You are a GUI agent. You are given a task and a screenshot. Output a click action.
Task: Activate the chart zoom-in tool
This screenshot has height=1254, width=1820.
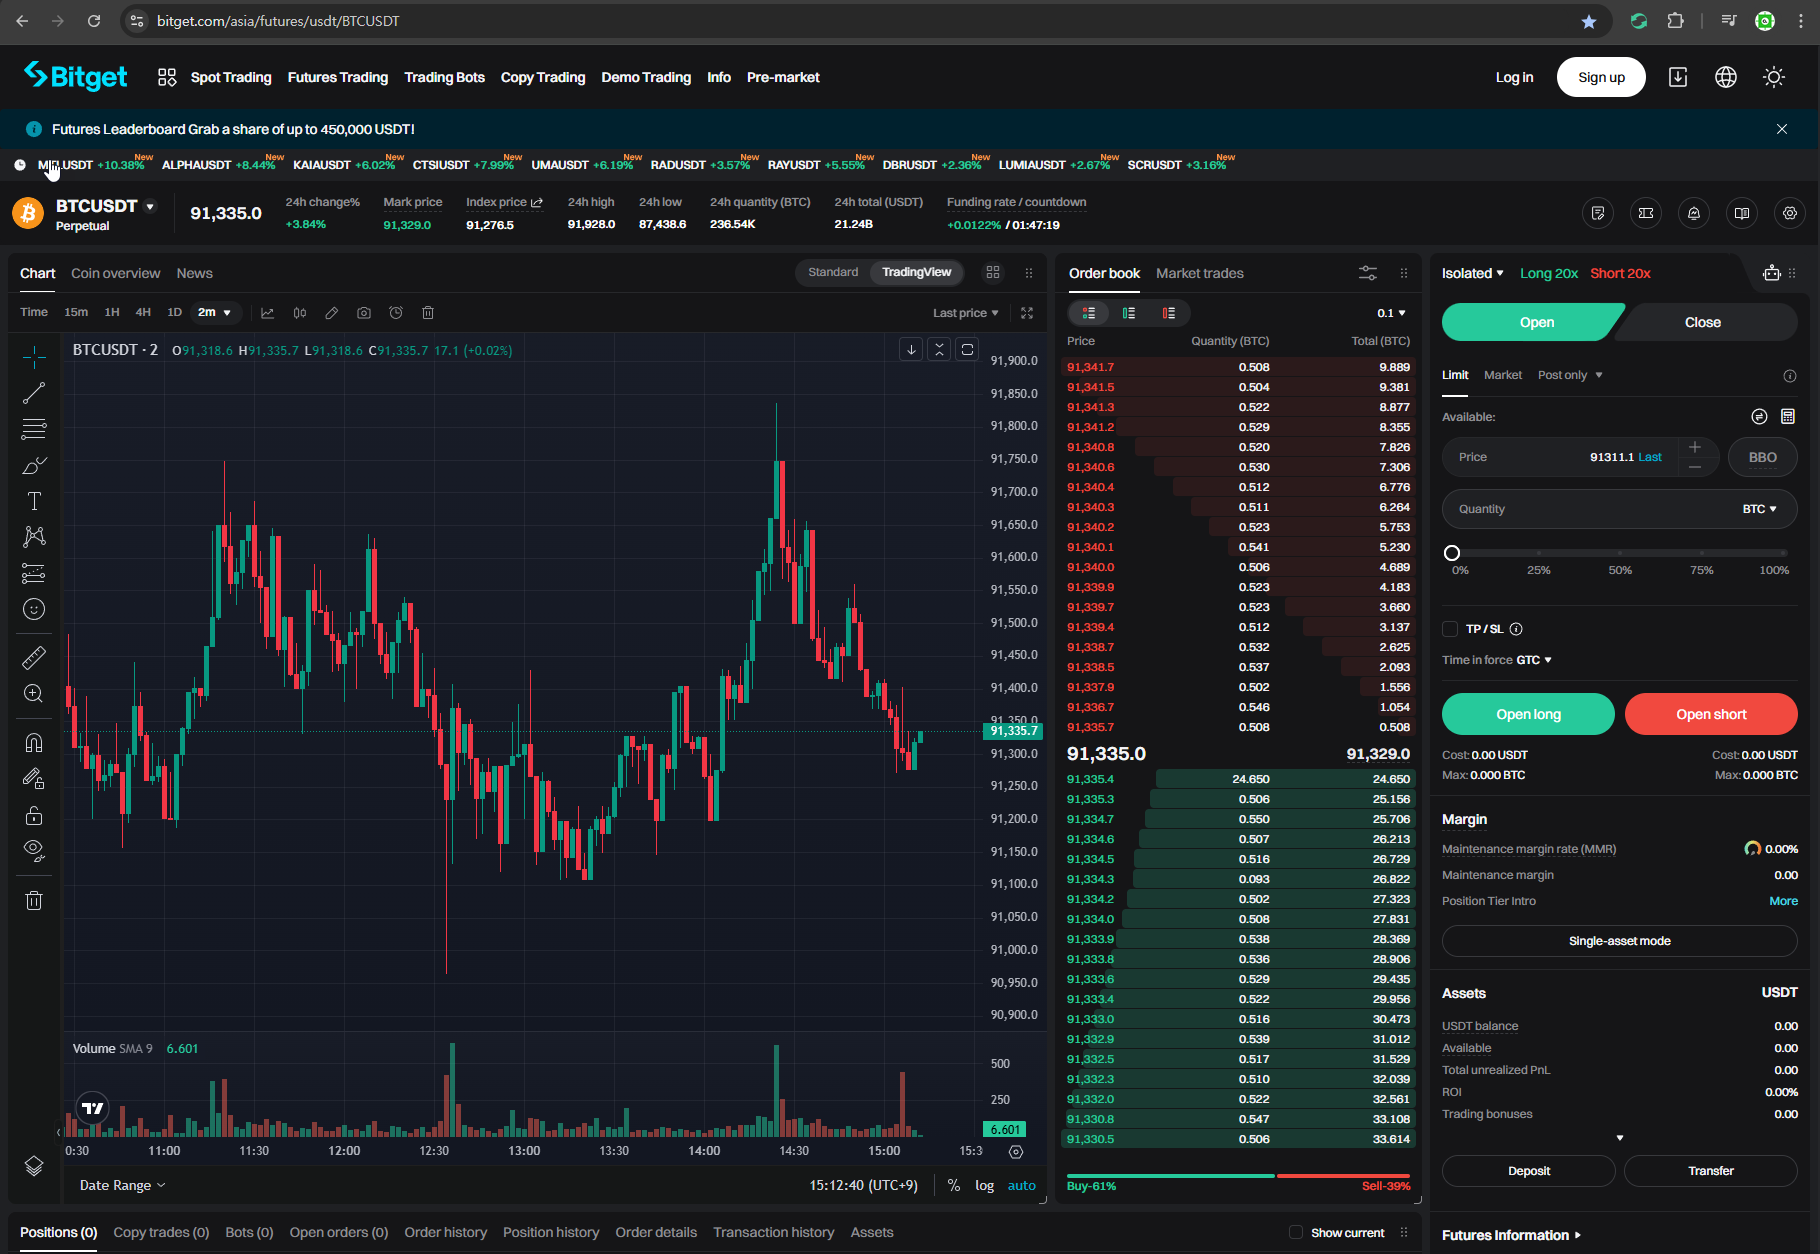point(34,694)
